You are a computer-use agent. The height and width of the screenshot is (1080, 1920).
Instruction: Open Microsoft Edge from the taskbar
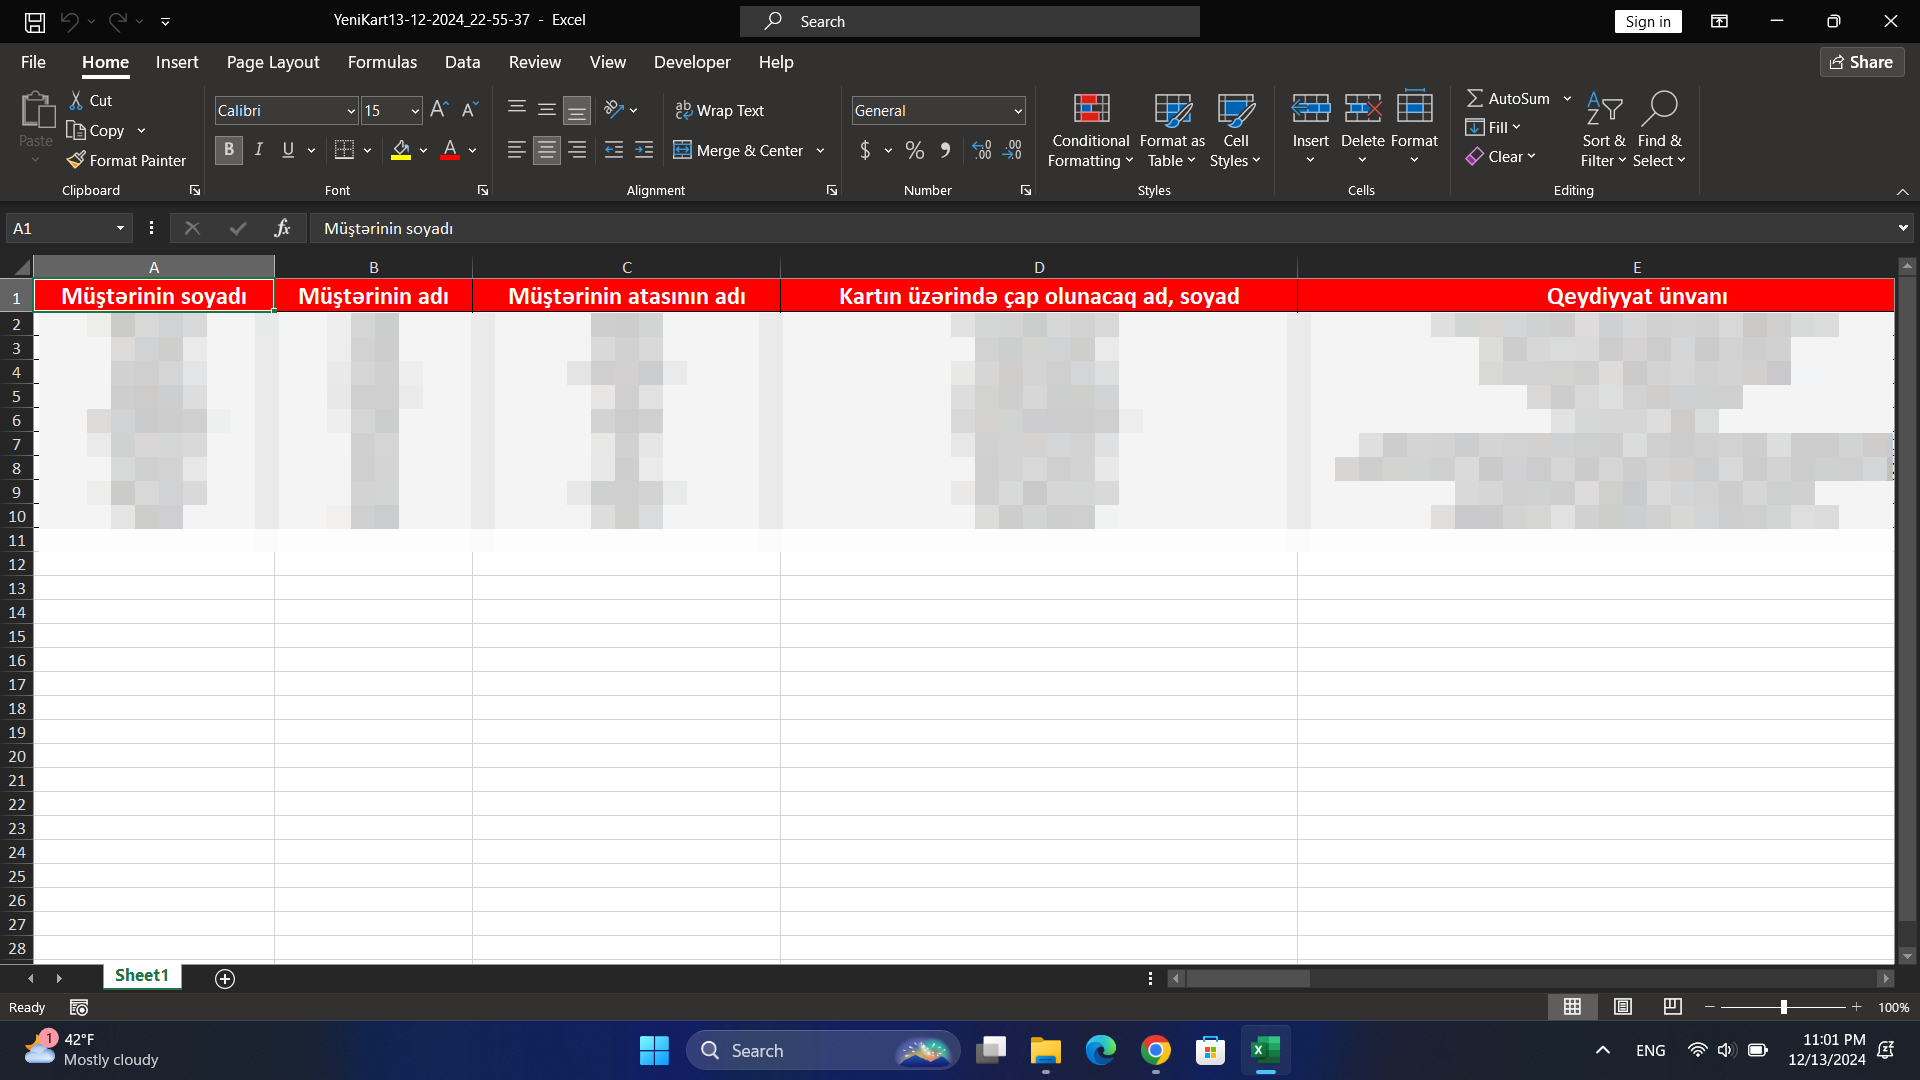pyautogui.click(x=1101, y=1051)
